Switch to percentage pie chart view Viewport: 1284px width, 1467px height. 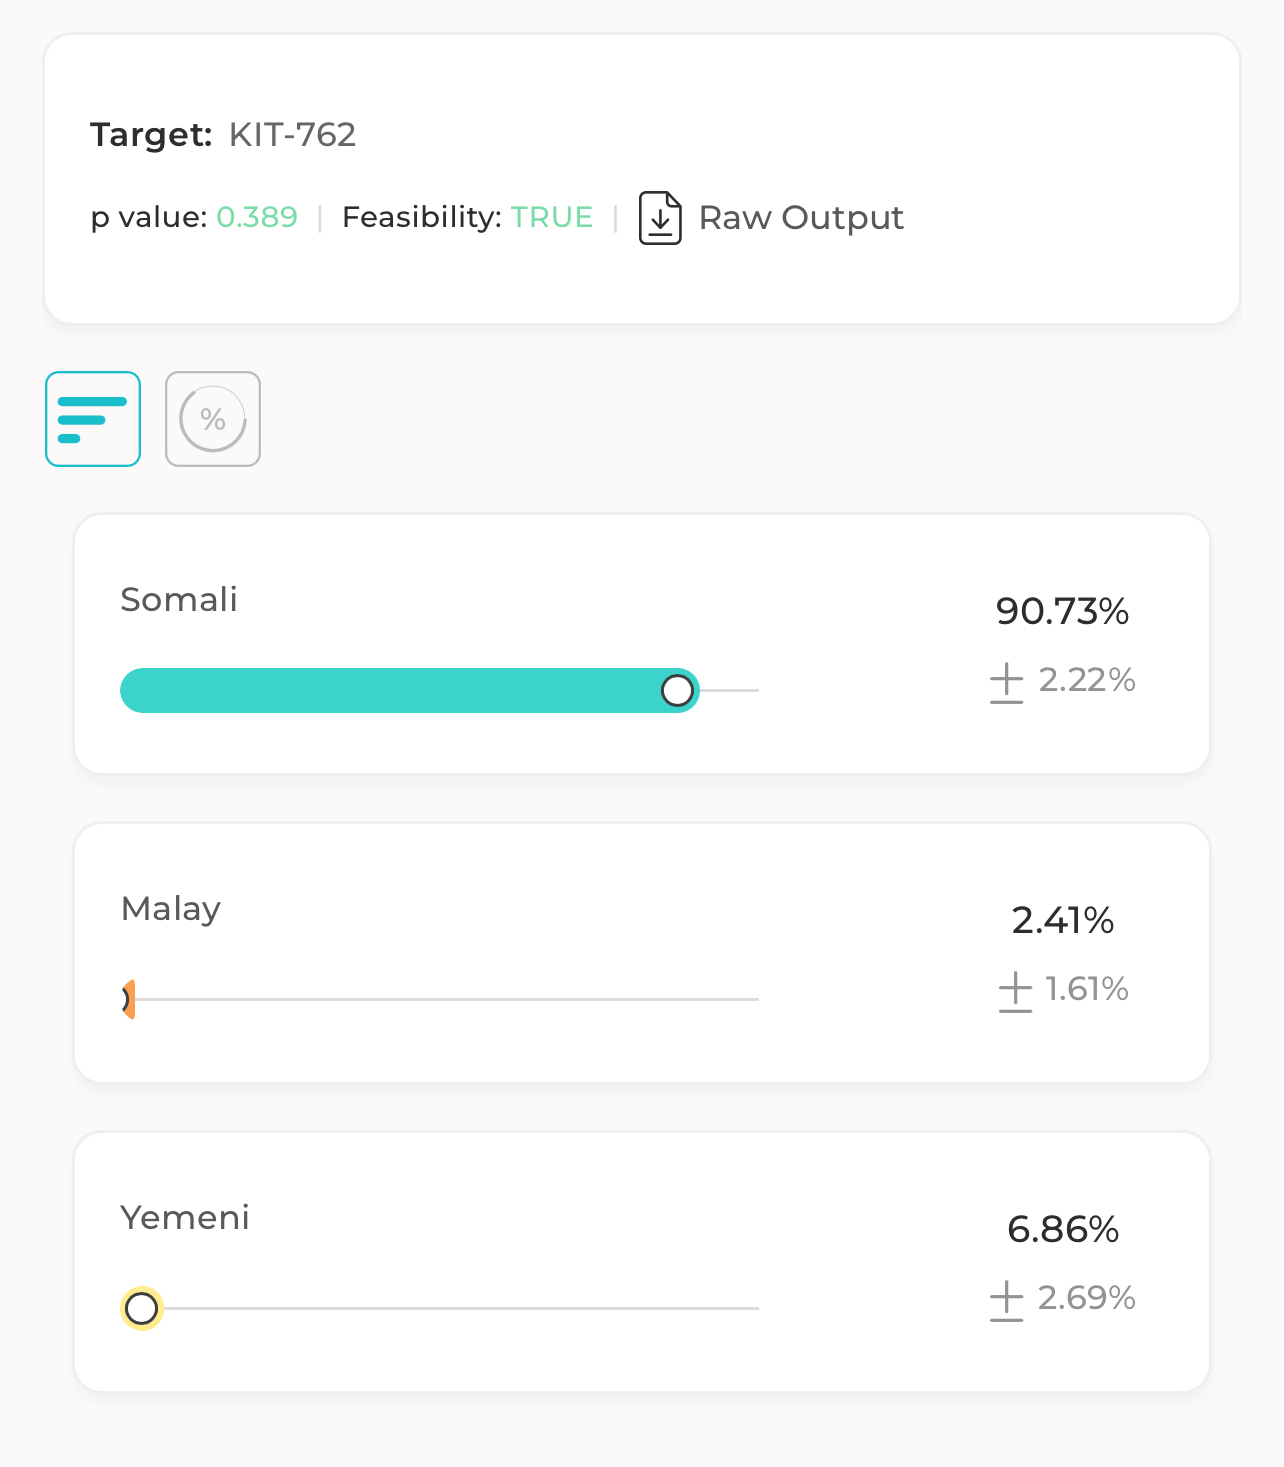[x=213, y=419]
